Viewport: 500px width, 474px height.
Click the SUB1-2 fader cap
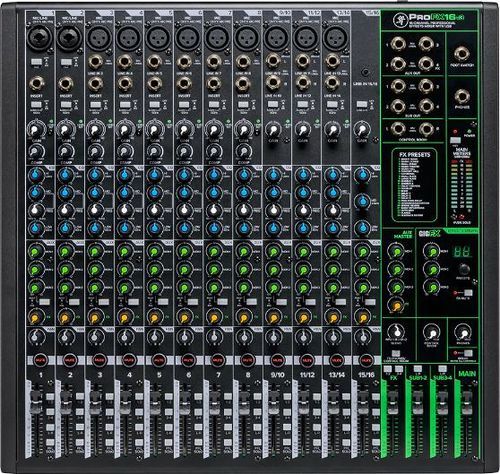(417, 402)
